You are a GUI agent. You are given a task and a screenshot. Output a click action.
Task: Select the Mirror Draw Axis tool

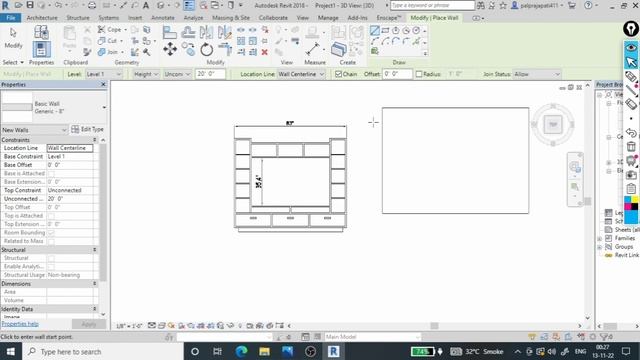[x=224, y=32]
